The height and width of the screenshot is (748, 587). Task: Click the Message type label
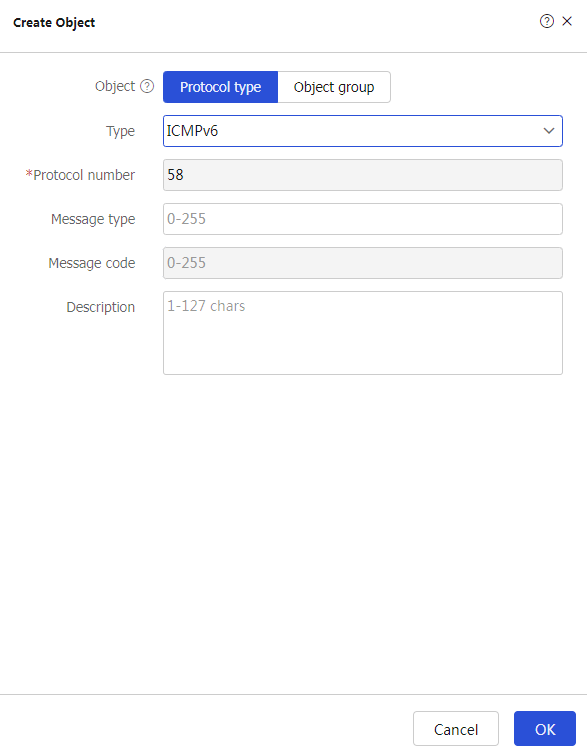tap(93, 219)
